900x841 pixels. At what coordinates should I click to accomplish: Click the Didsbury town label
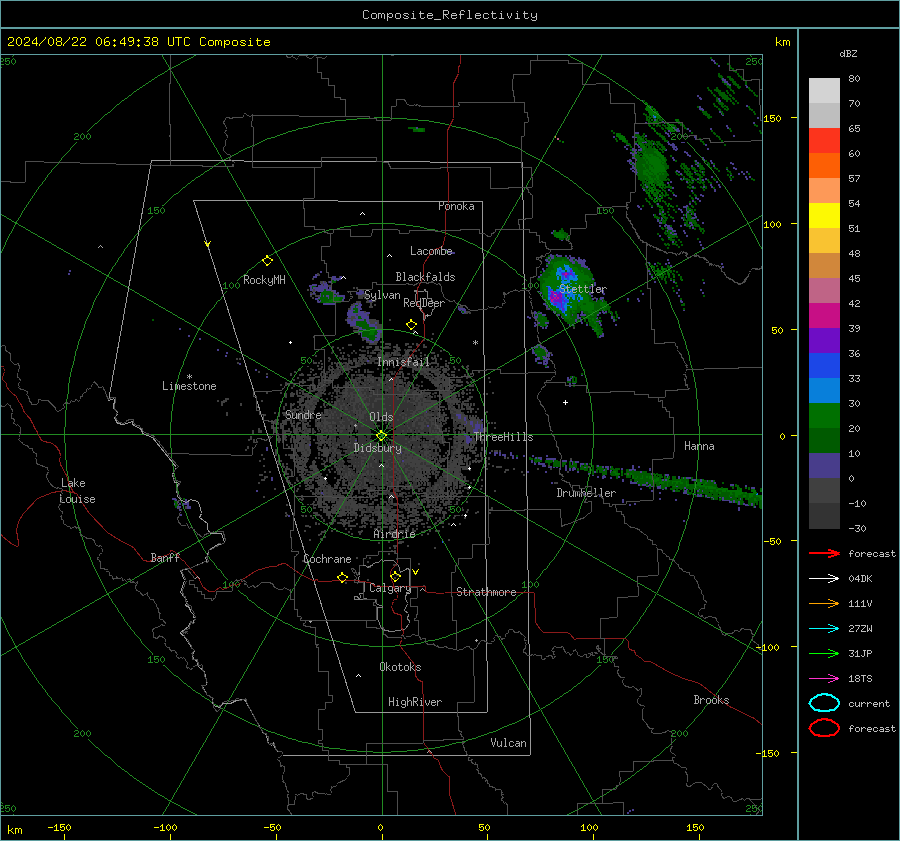[378, 448]
